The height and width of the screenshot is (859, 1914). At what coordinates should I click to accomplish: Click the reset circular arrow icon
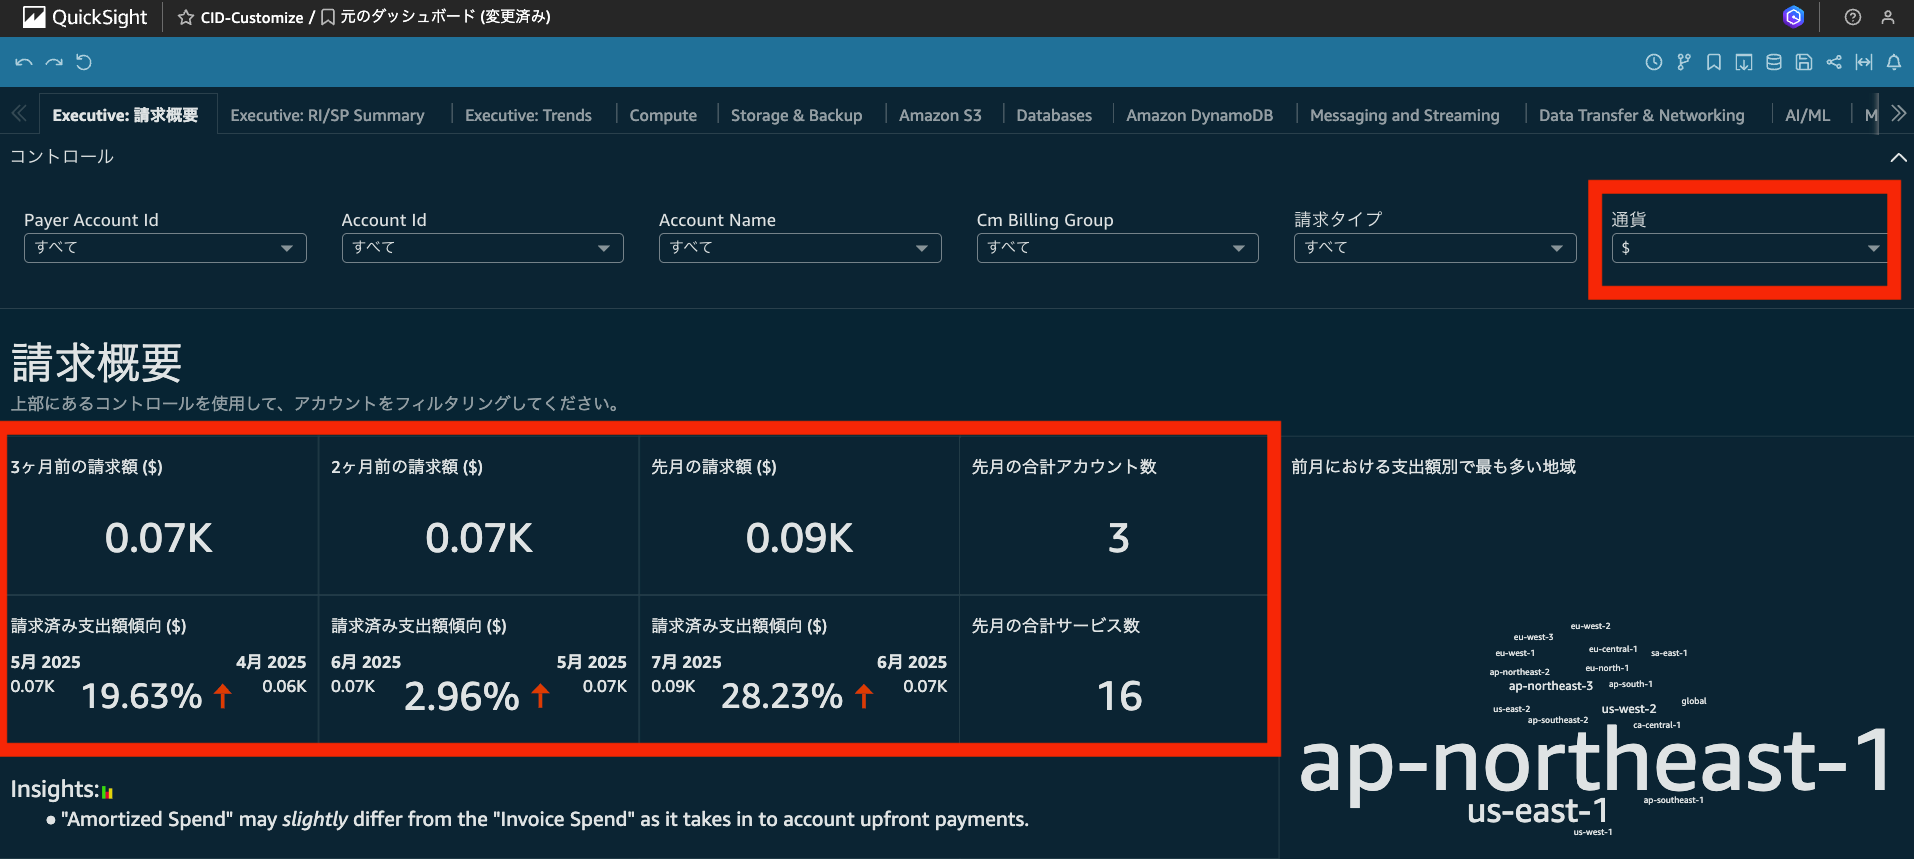(x=84, y=62)
